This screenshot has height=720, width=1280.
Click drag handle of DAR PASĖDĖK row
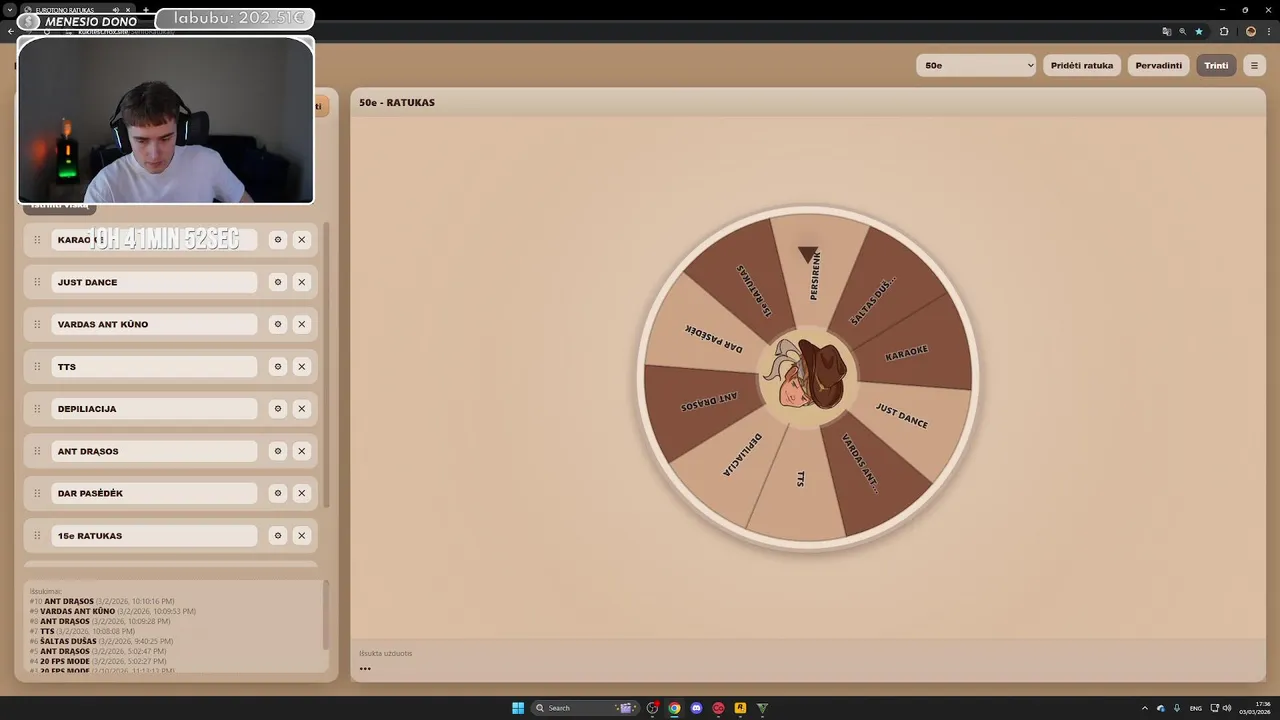coord(37,493)
